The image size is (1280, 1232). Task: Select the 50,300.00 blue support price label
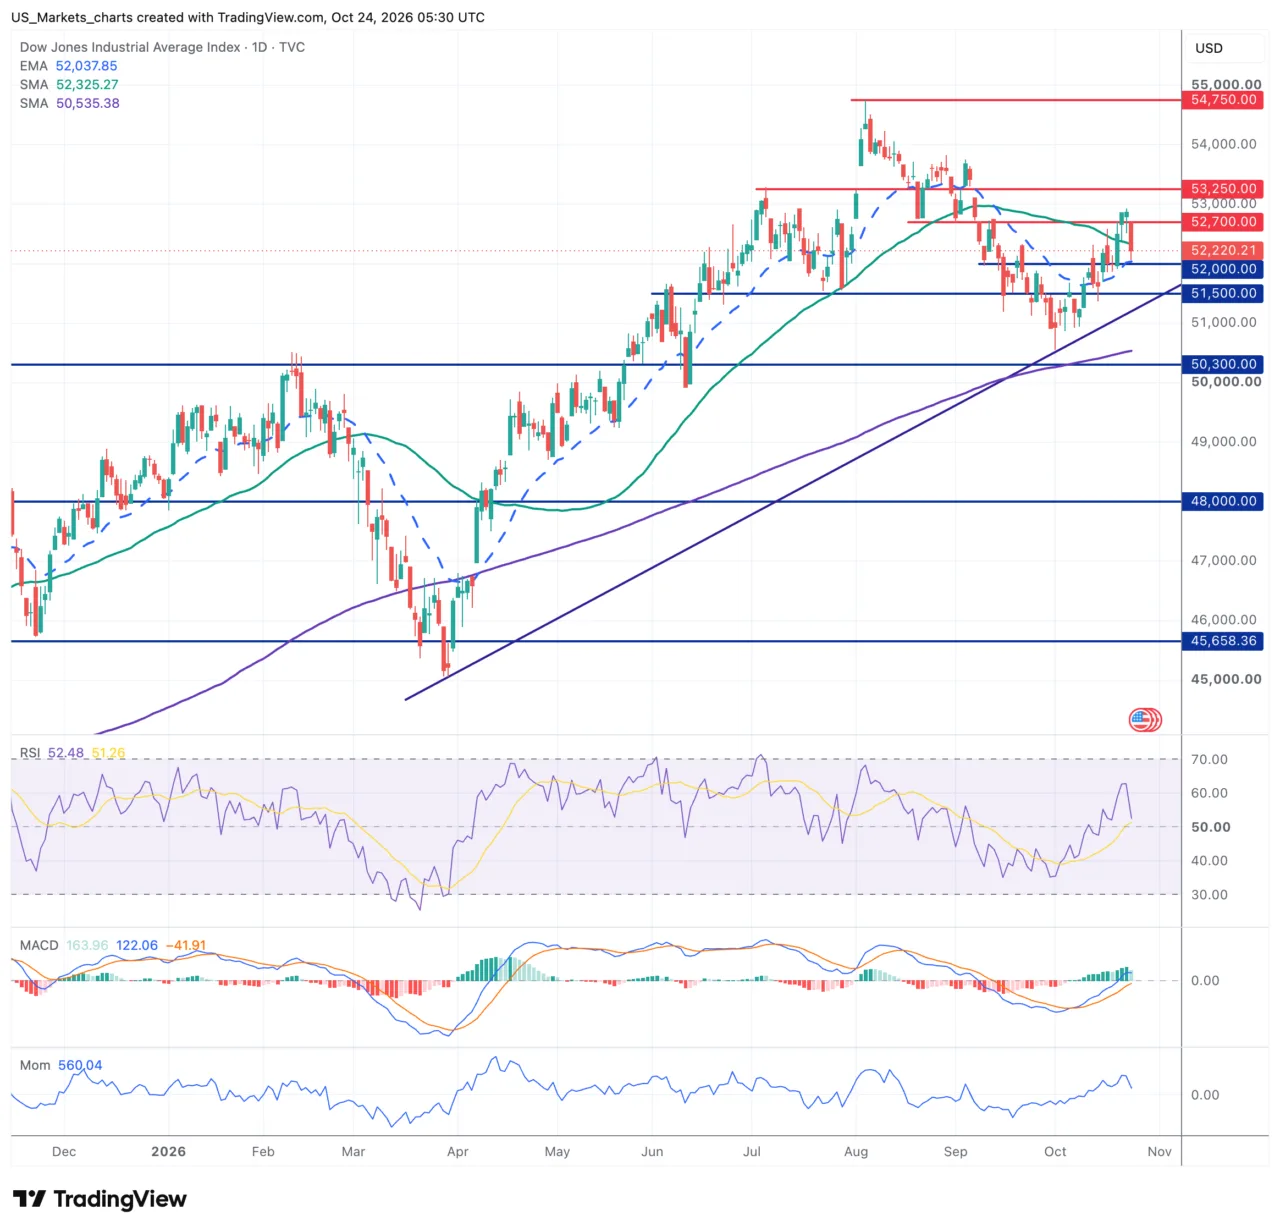(1223, 364)
